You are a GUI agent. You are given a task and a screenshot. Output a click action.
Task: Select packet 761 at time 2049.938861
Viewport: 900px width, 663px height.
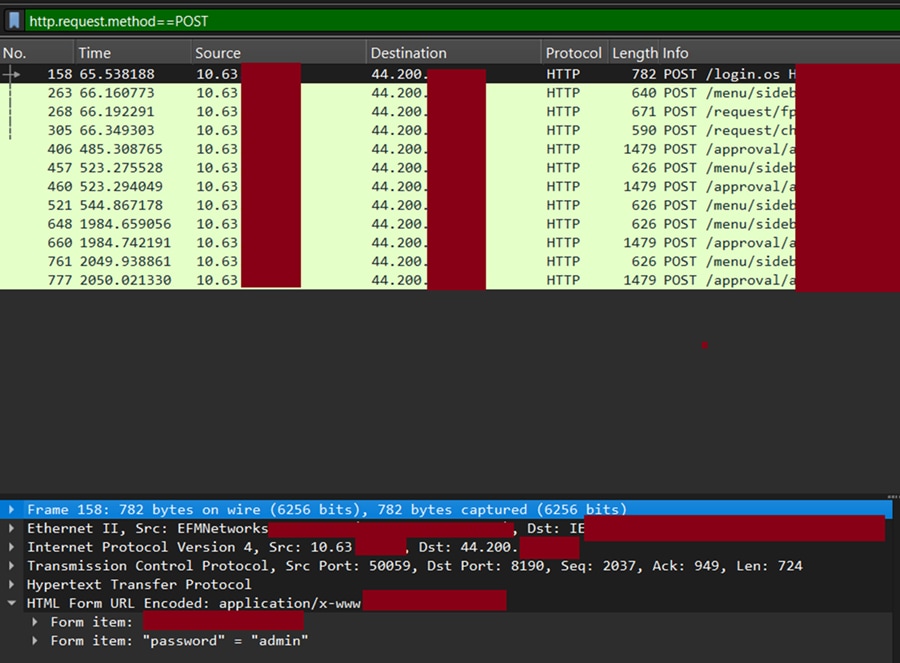[x=450, y=261]
